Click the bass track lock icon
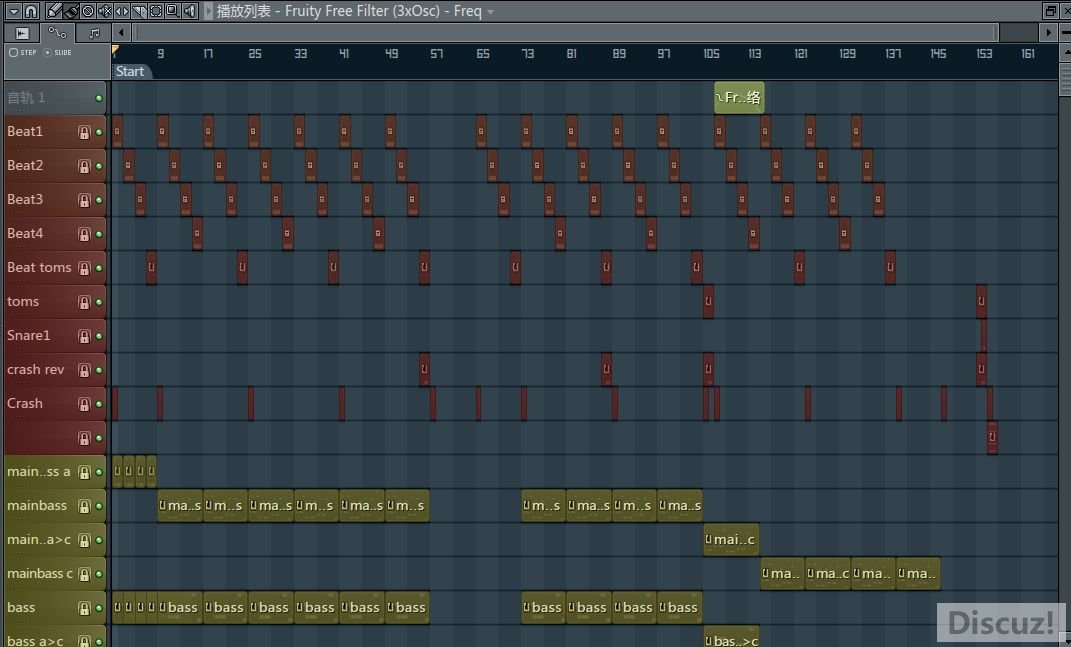 tap(84, 609)
